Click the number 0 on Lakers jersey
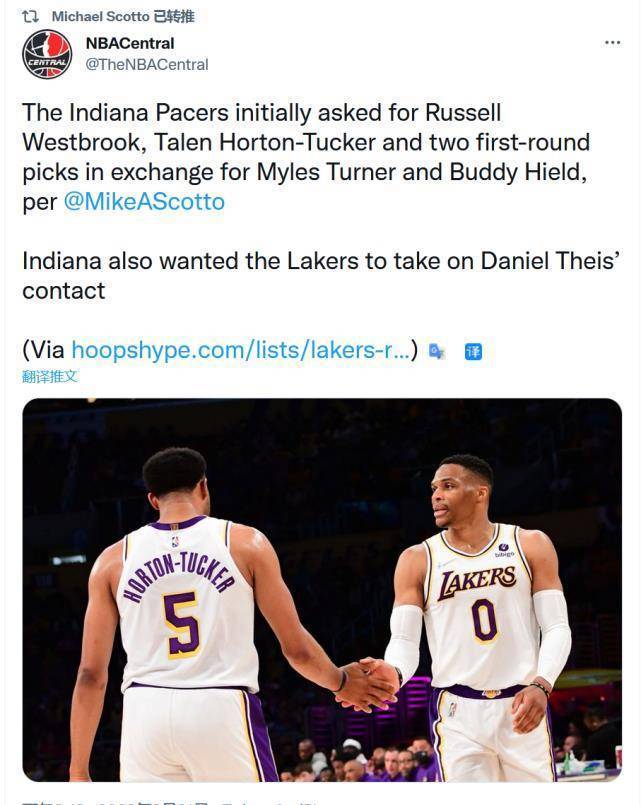Screen dimensions: 641x805 tap(484, 621)
